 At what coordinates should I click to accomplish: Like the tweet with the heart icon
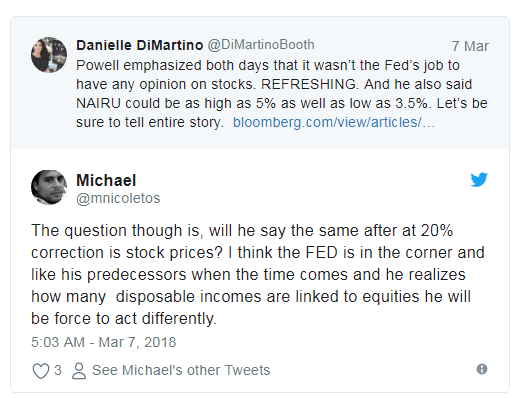tap(41, 371)
